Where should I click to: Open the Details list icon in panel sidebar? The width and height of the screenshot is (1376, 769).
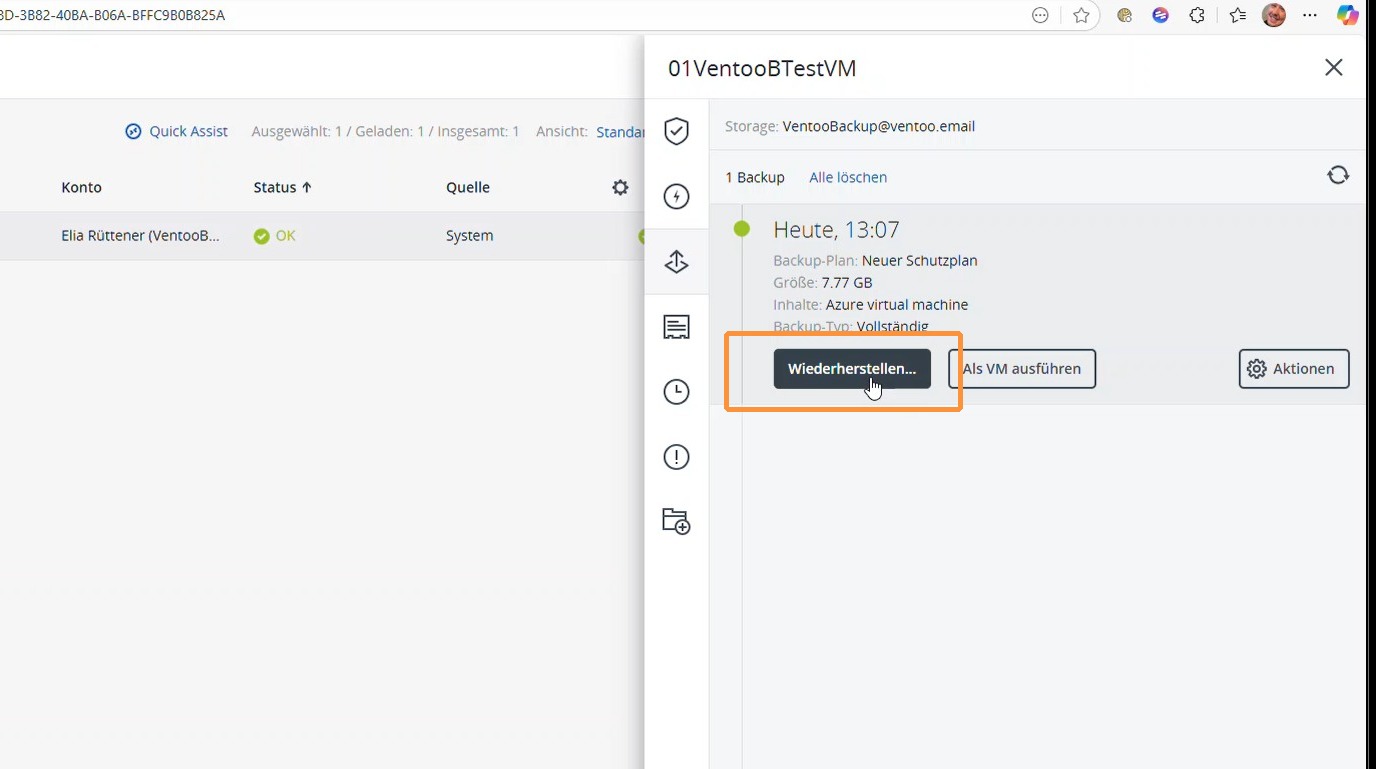677,327
